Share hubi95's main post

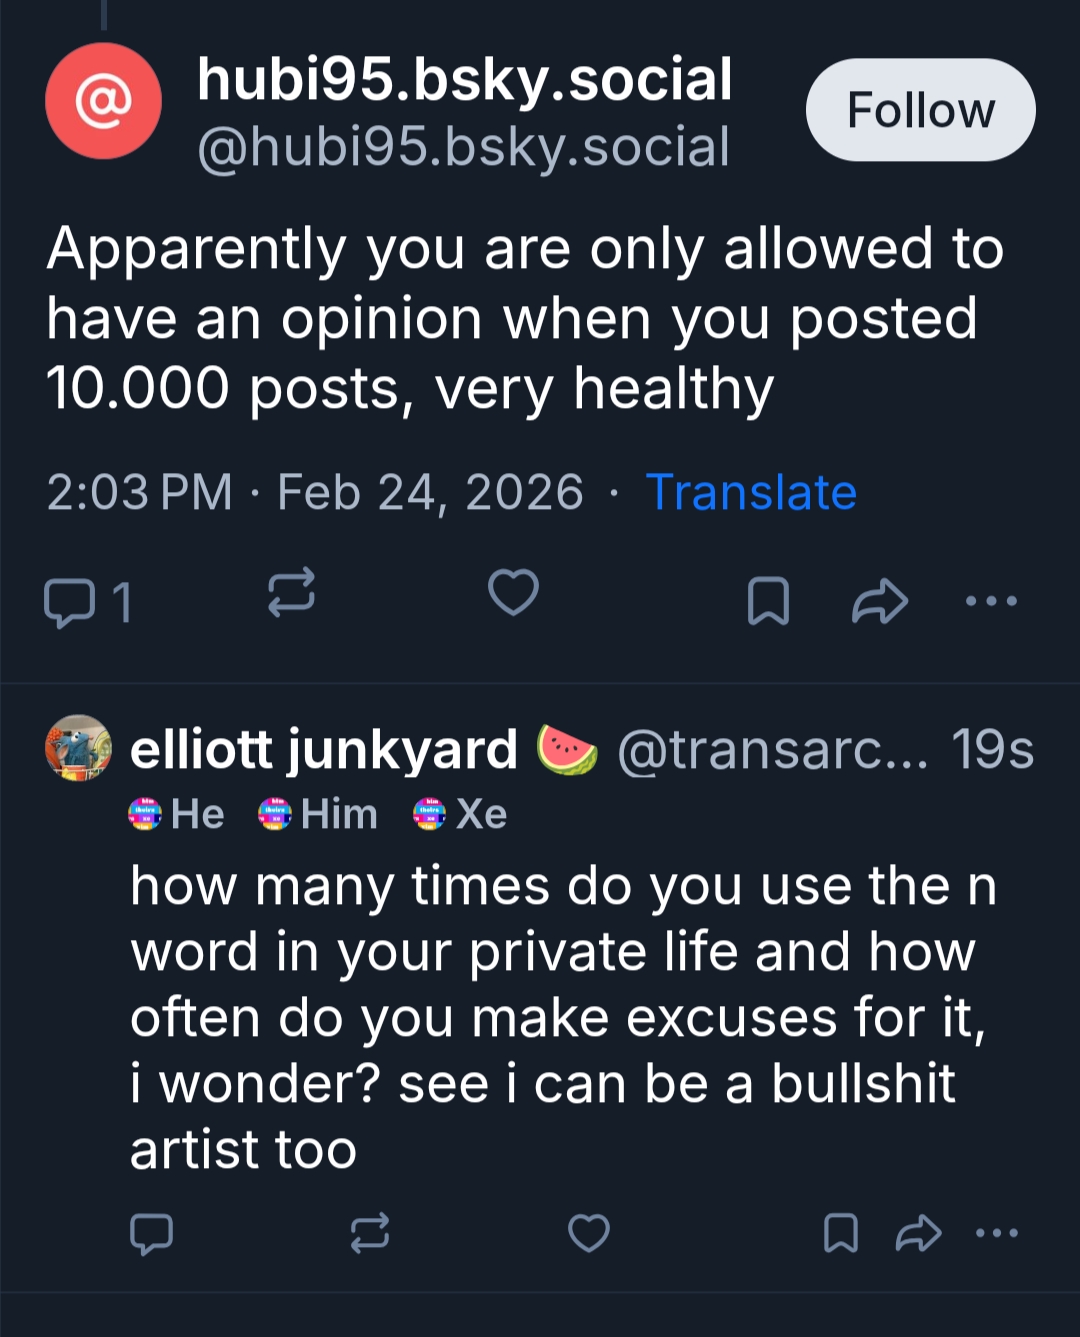coord(879,601)
